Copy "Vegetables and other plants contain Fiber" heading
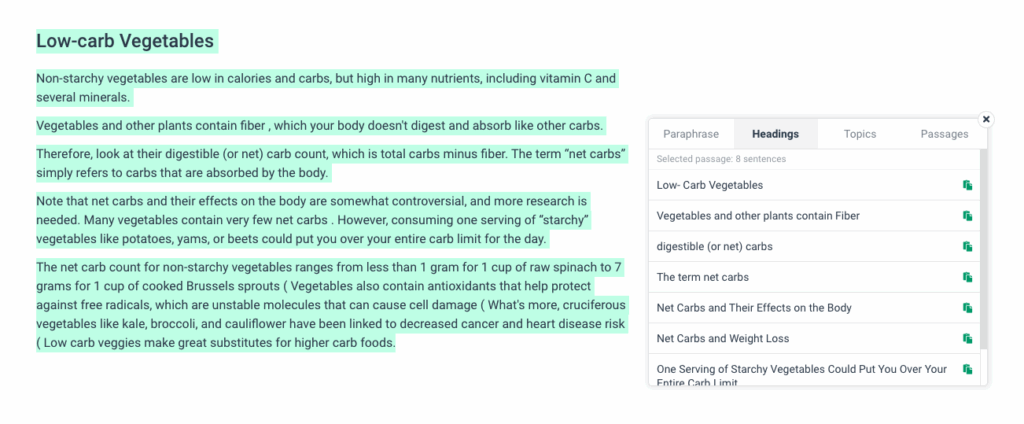 (x=968, y=216)
